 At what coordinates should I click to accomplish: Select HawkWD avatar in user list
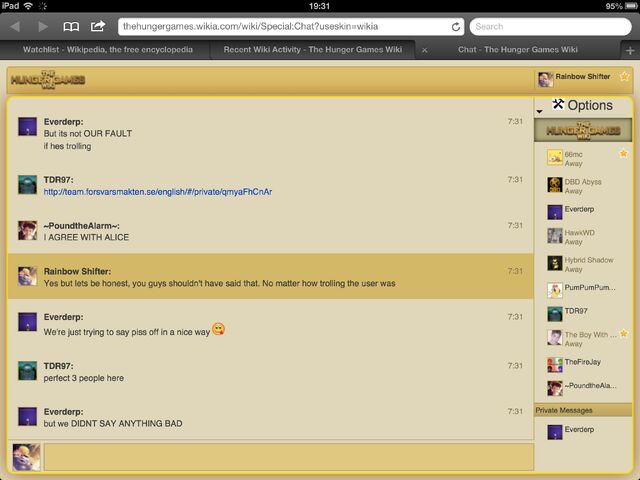click(x=555, y=236)
